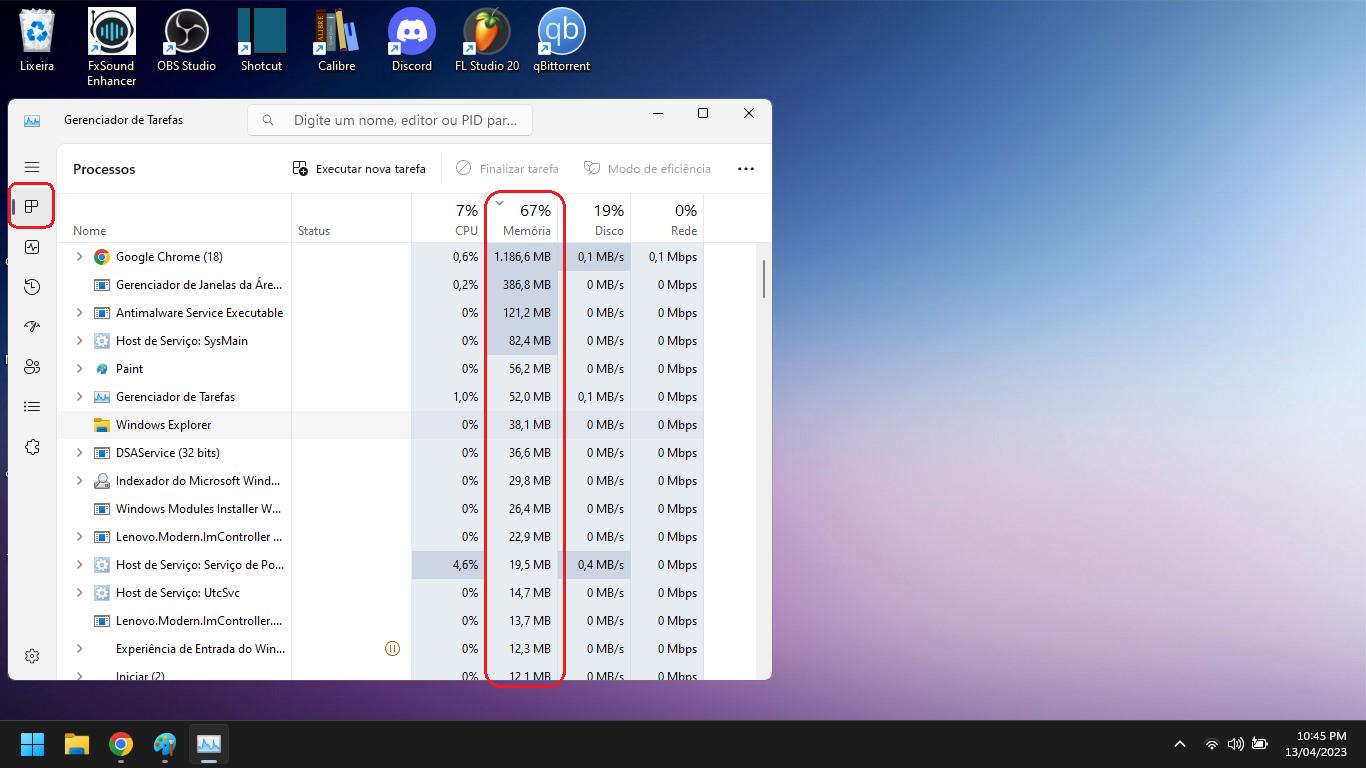The width and height of the screenshot is (1366, 768).
Task: Open the Performance panel in the sidebar
Action: tap(31, 247)
